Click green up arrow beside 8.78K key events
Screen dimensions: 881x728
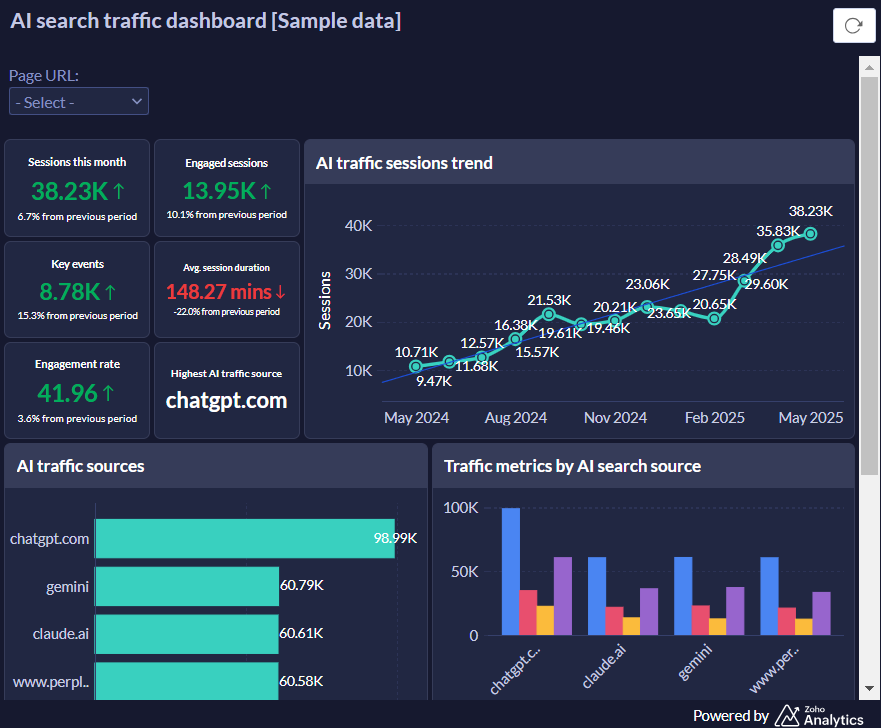pyautogui.click(x=110, y=292)
